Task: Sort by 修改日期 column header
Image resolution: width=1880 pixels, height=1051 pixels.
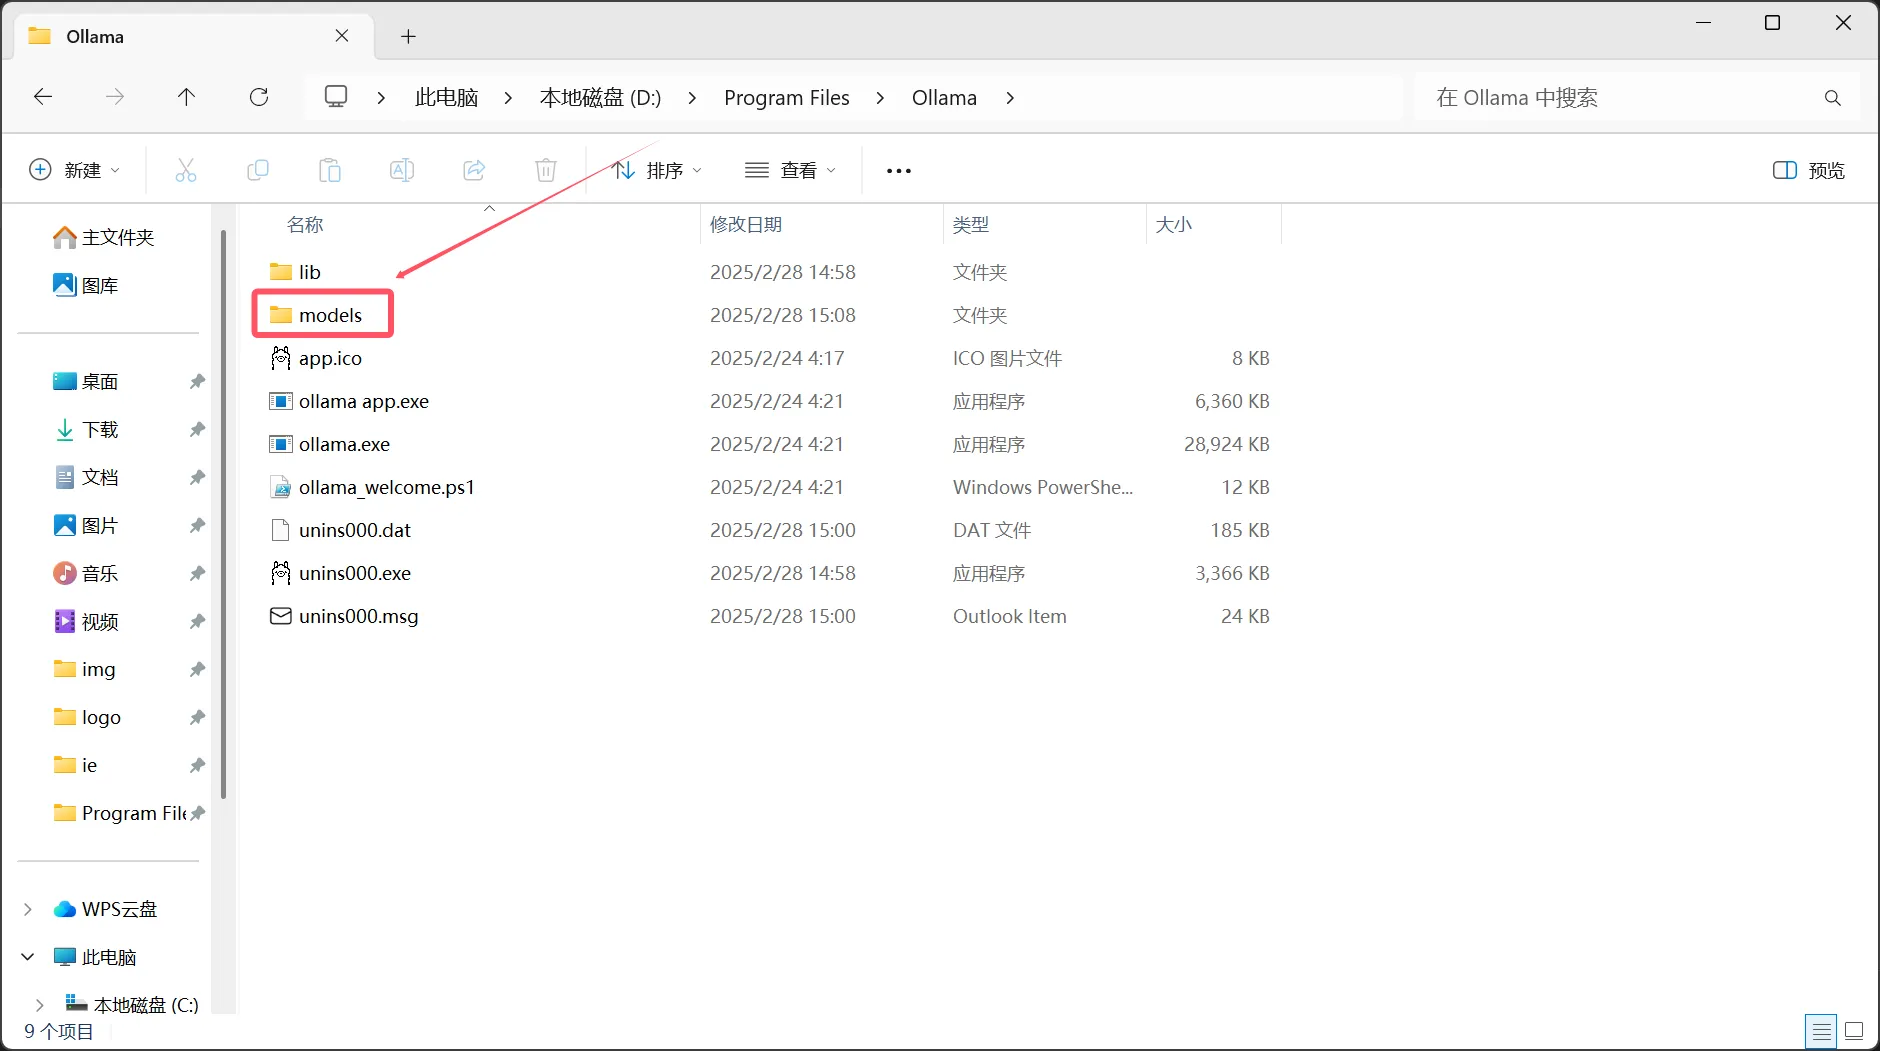Action: coord(746,224)
